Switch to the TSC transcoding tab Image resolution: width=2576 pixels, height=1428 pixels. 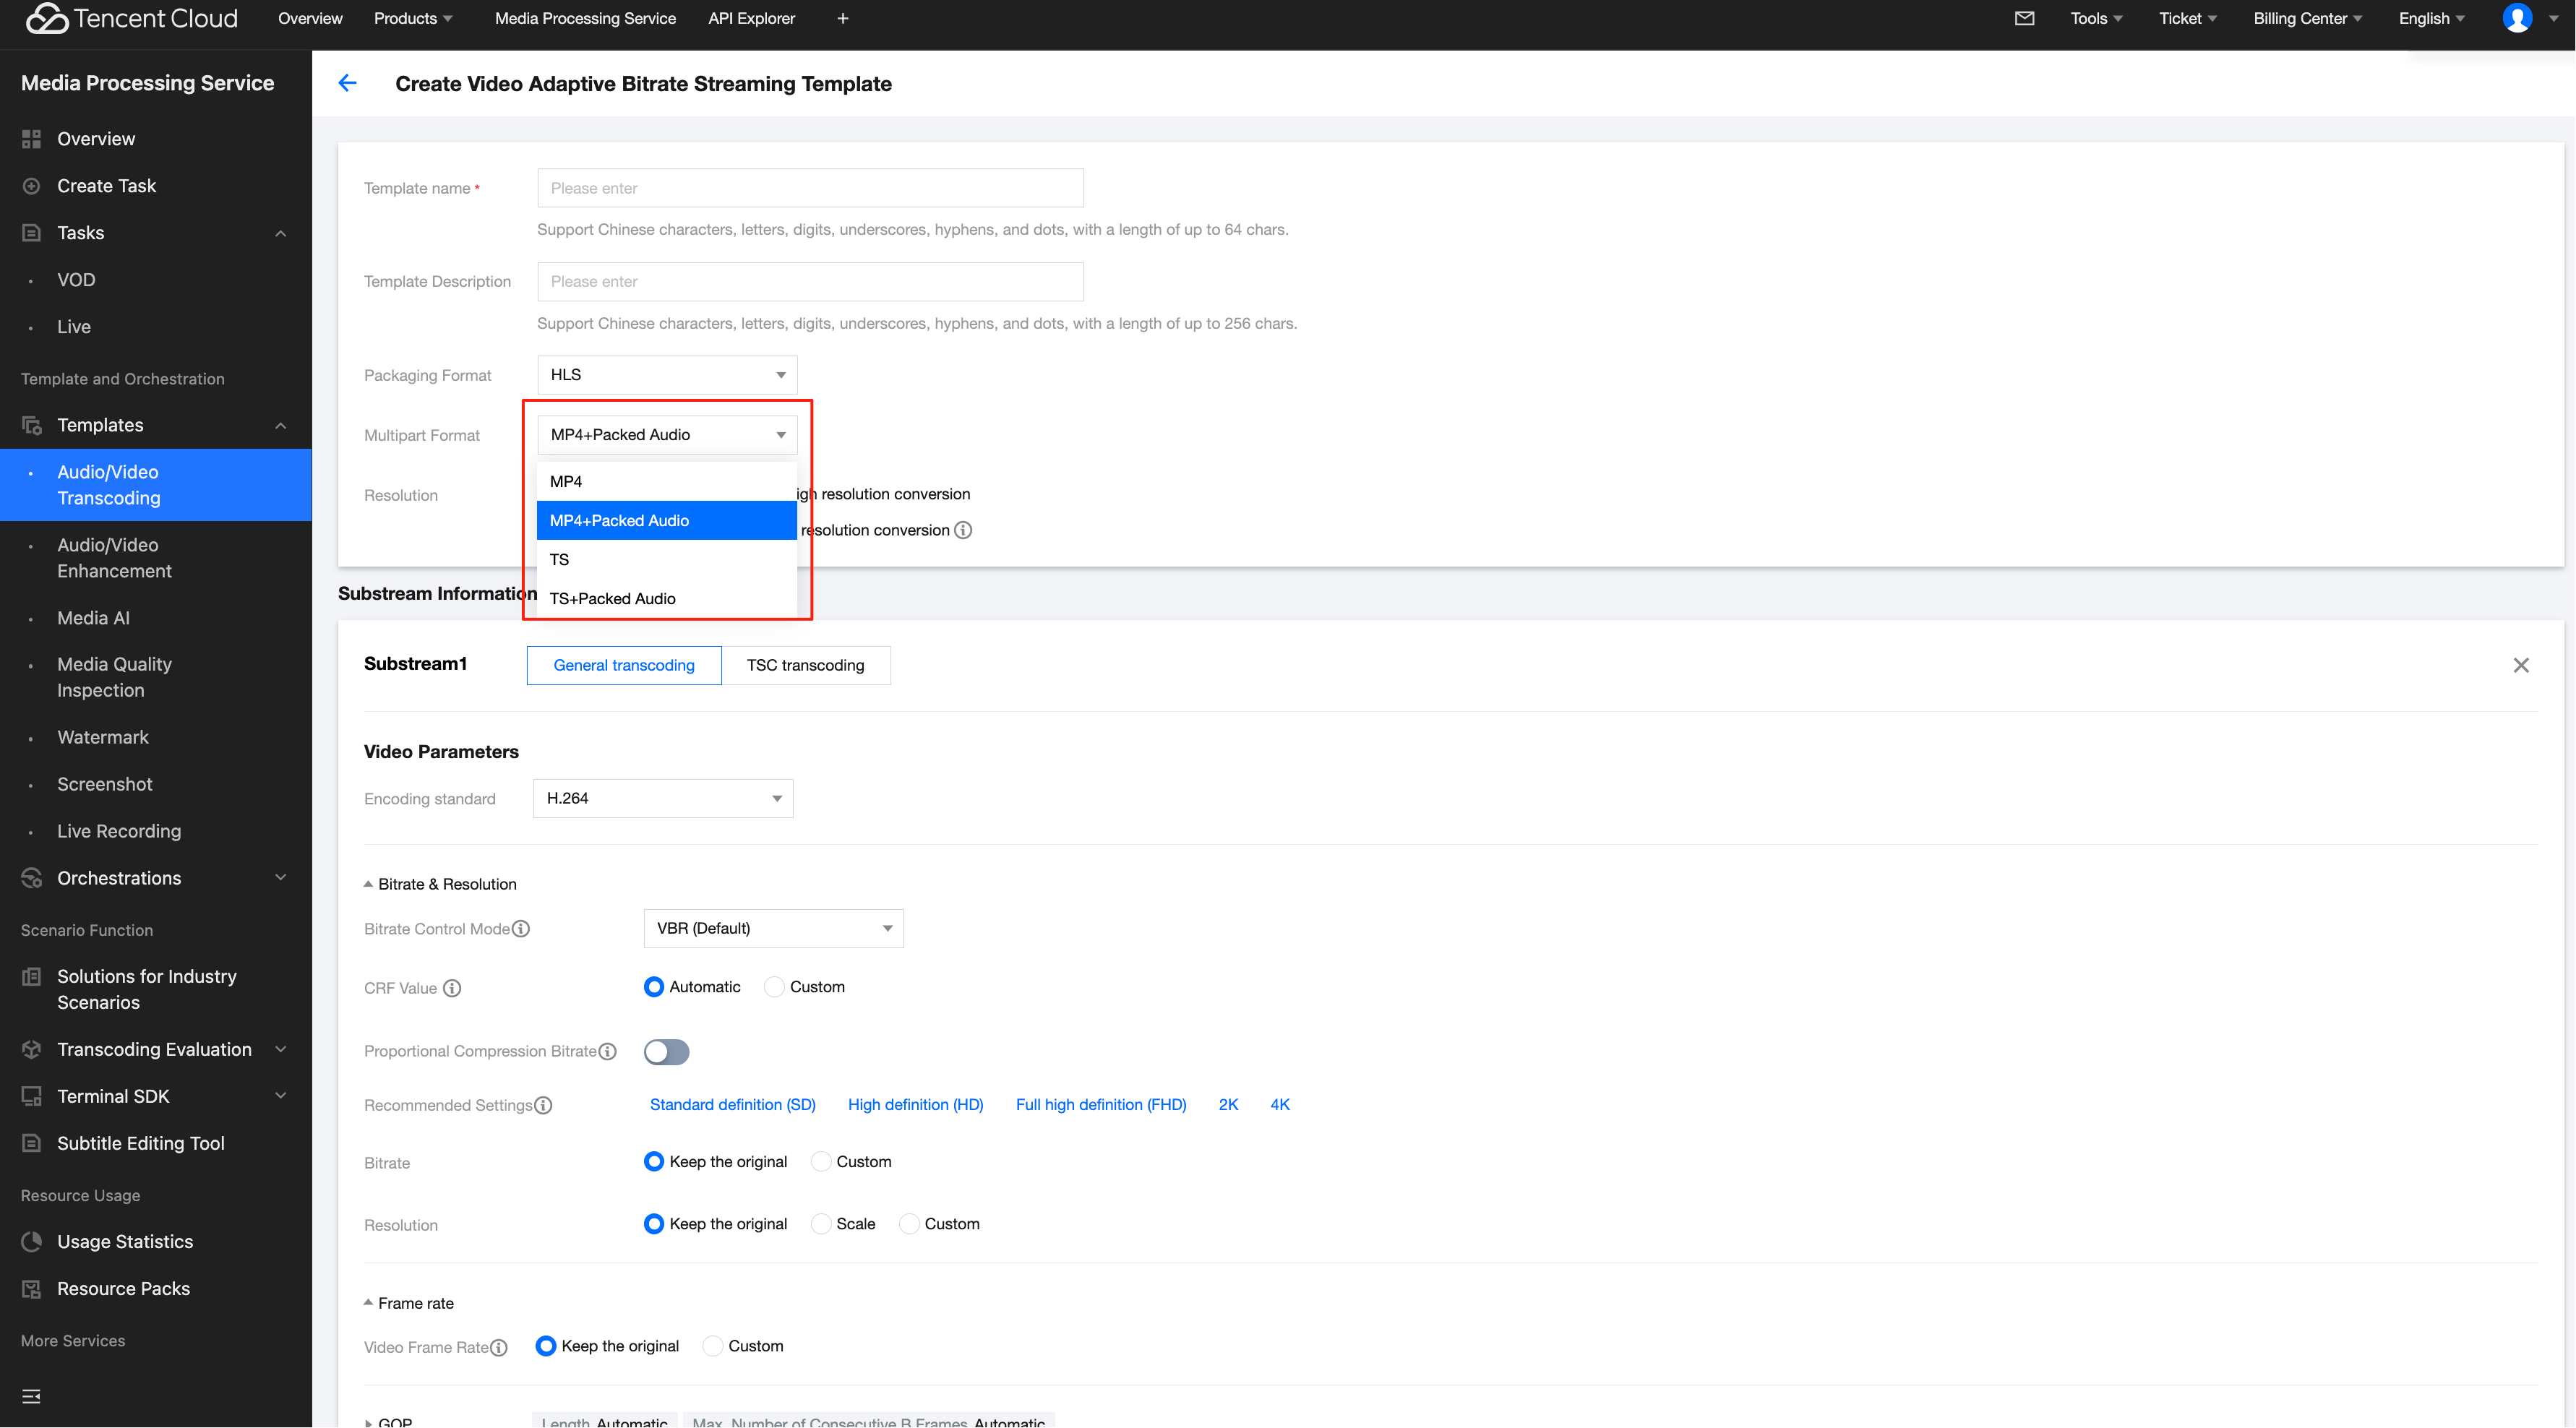(x=806, y=665)
